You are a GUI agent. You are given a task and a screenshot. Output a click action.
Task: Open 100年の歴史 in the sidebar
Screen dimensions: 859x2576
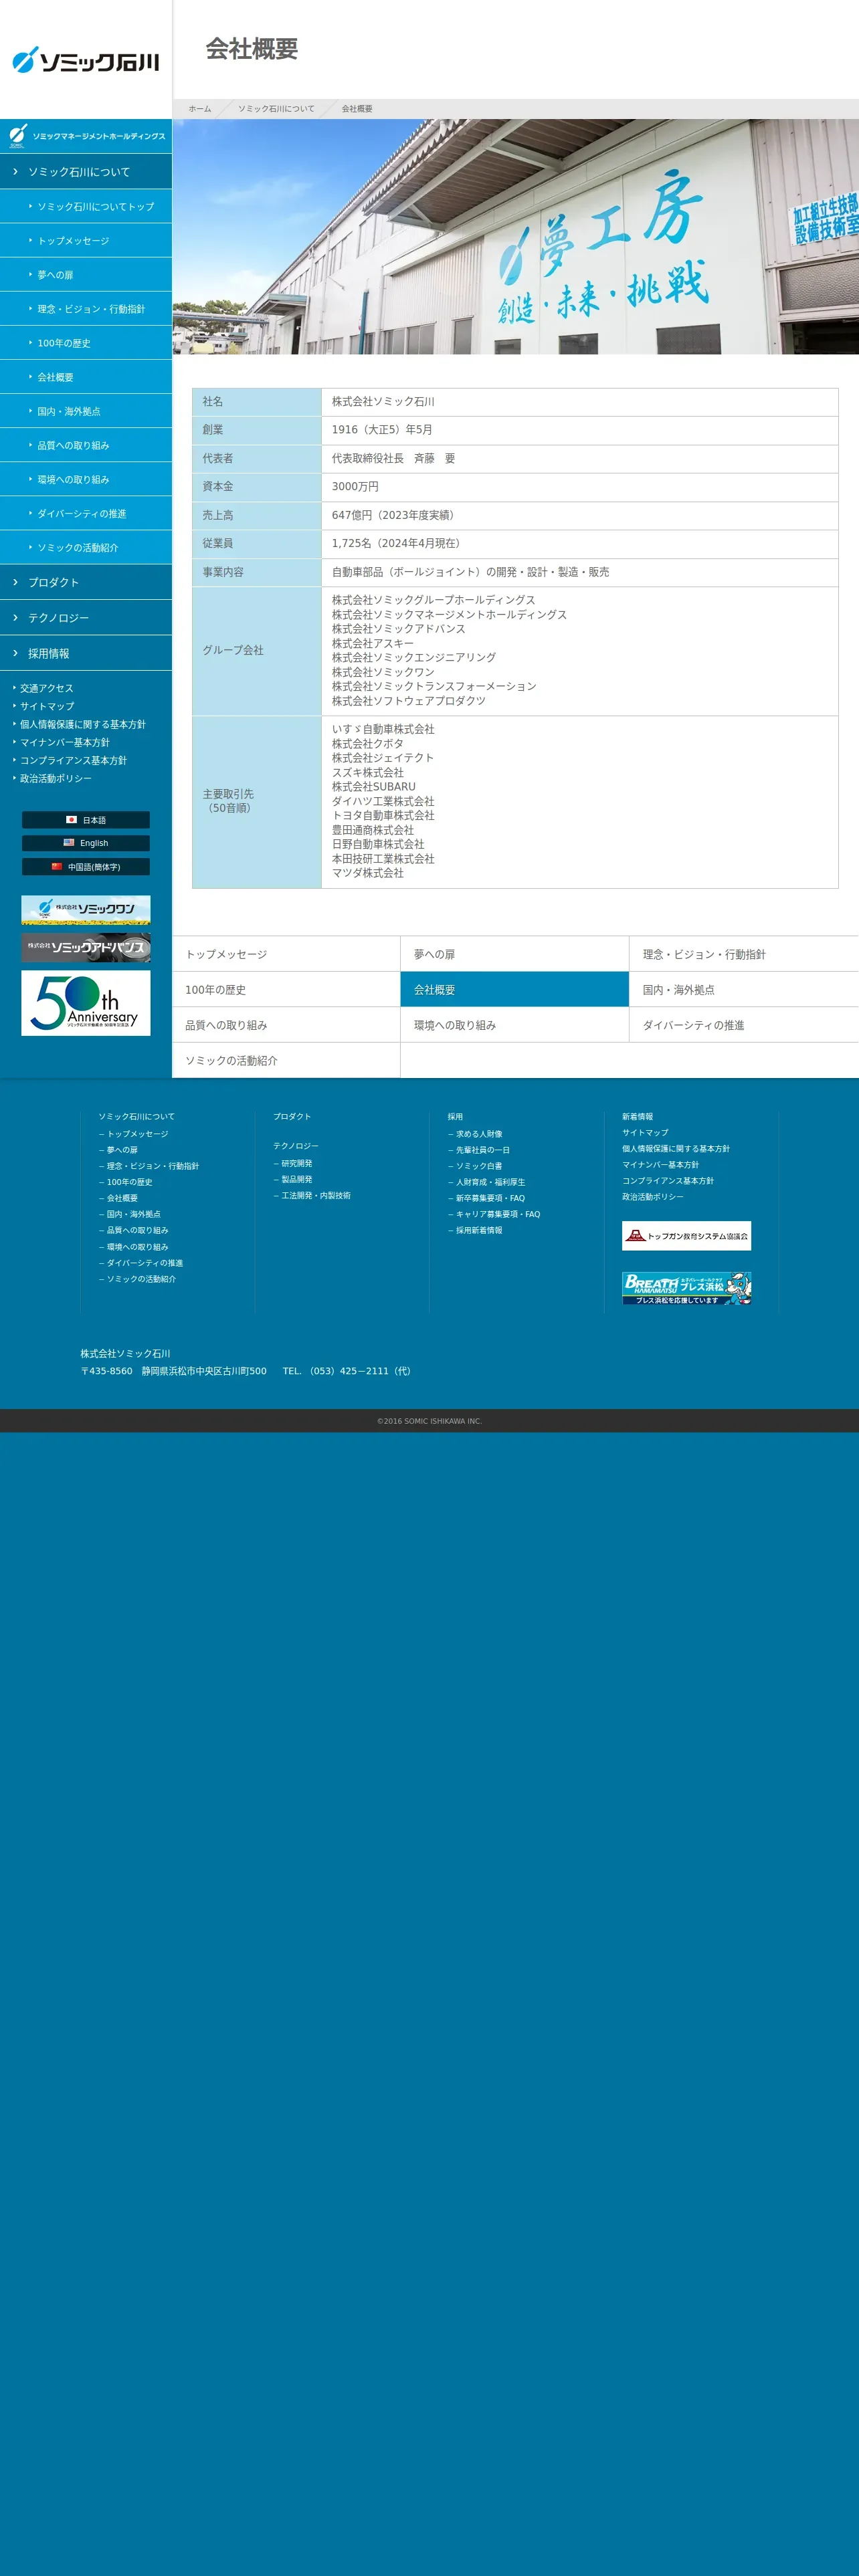(86, 342)
